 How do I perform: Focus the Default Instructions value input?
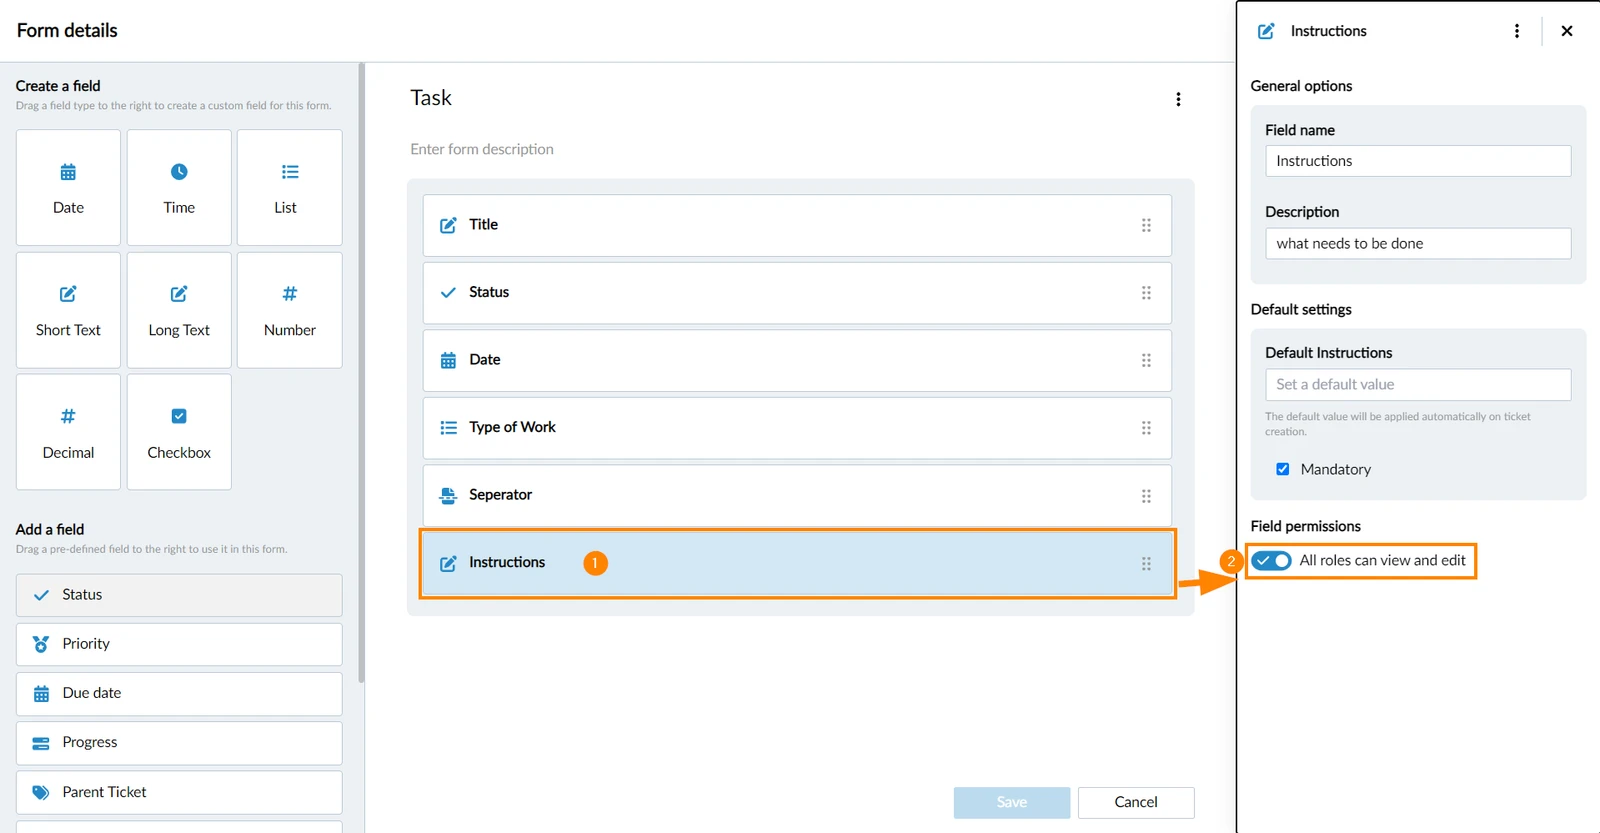click(1418, 385)
